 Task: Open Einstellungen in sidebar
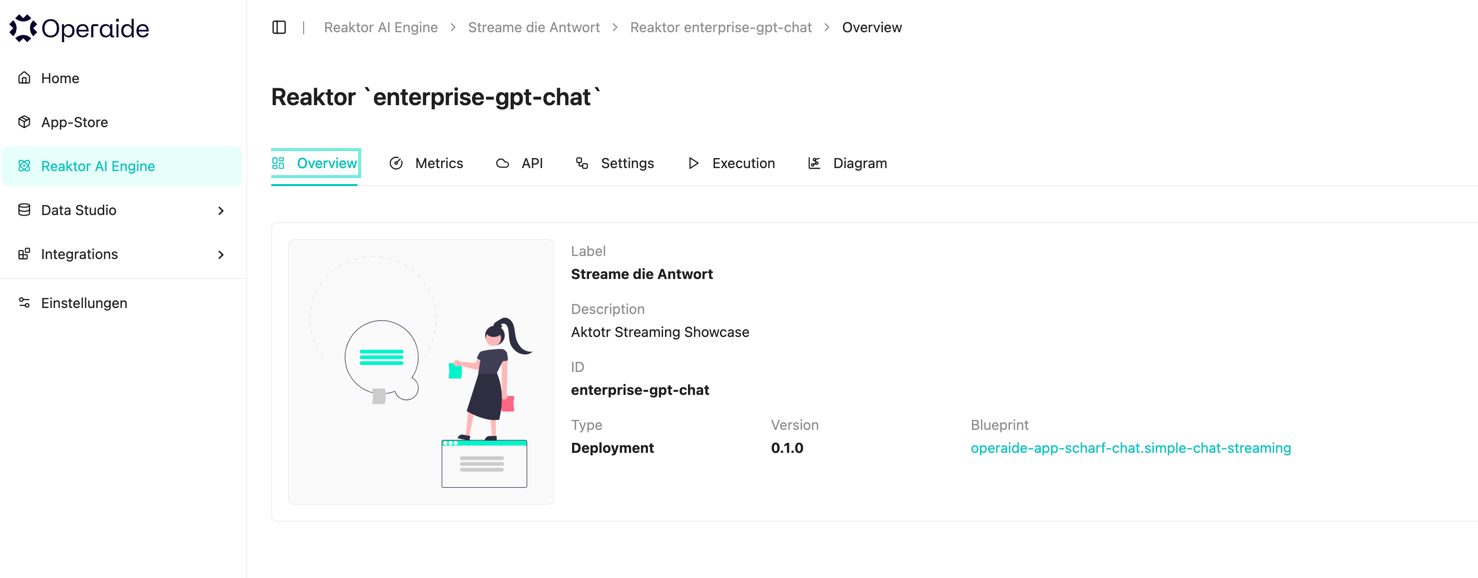(x=122, y=303)
